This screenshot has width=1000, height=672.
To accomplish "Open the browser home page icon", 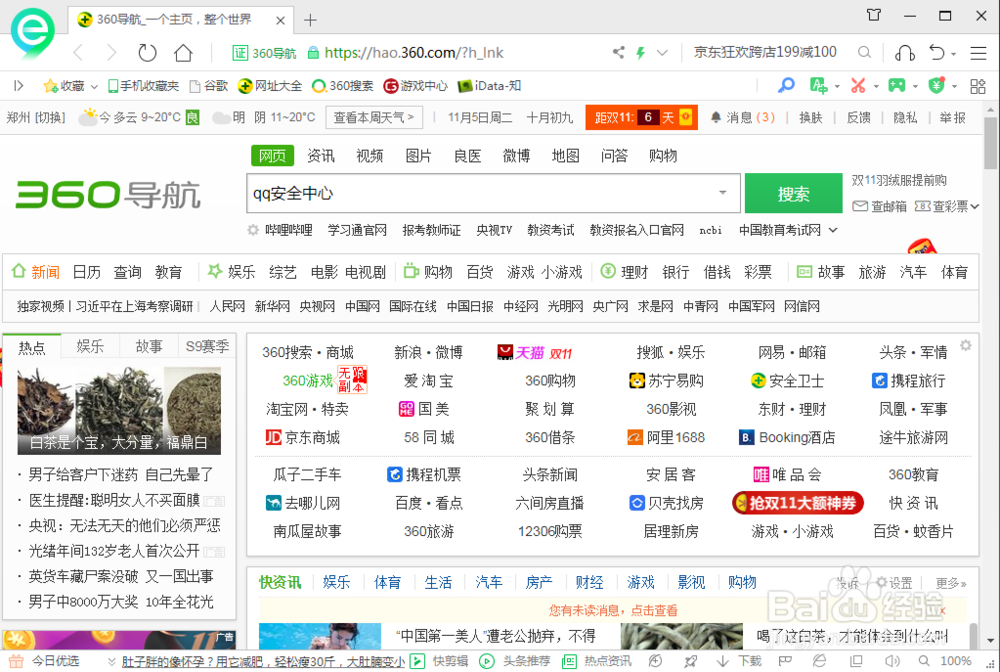I will click(183, 53).
